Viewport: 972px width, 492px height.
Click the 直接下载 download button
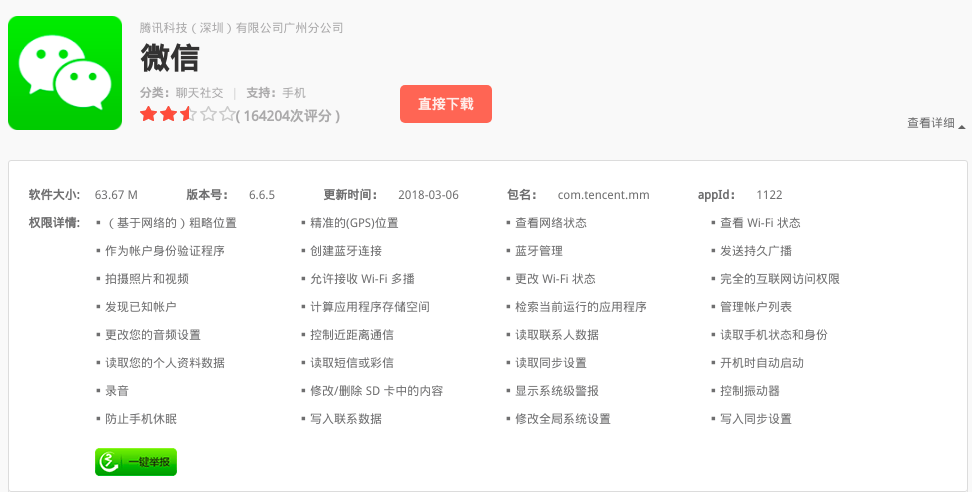click(446, 104)
